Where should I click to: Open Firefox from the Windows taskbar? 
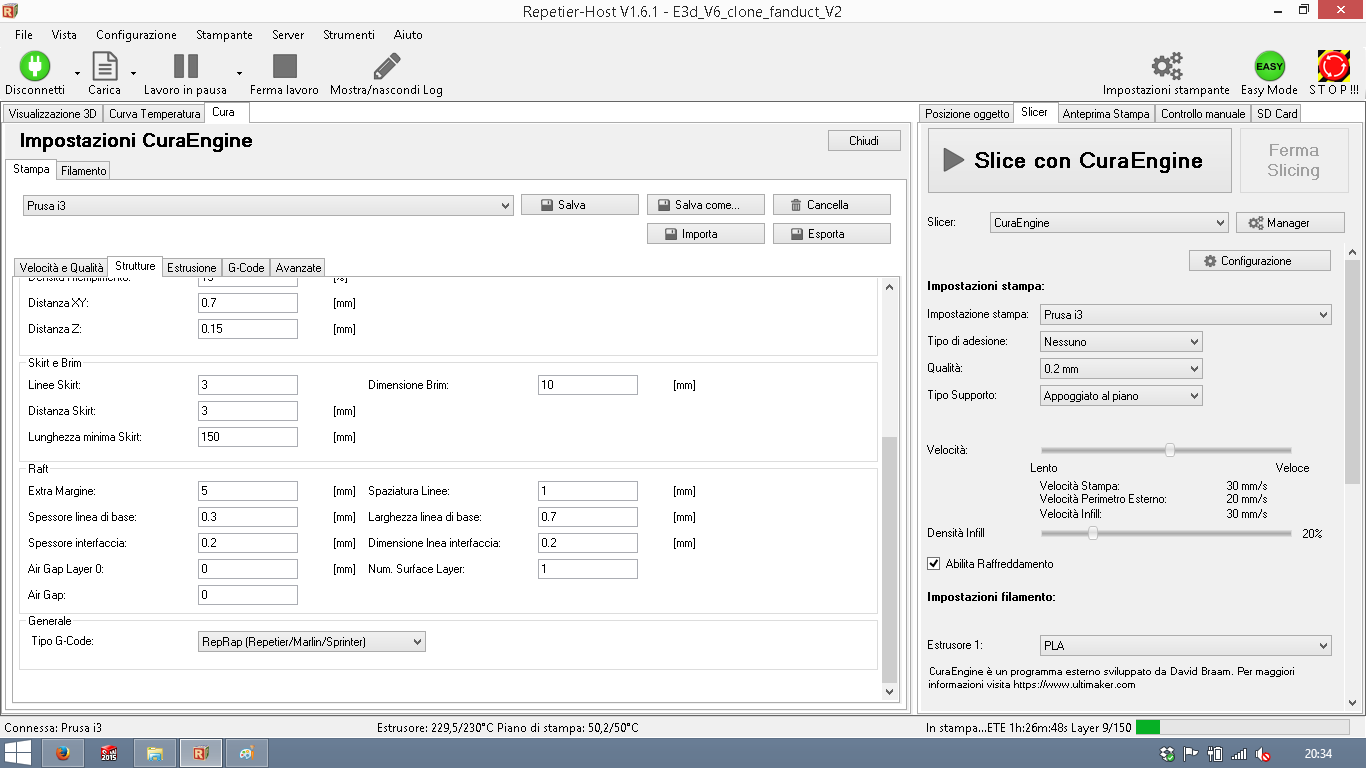click(63, 753)
